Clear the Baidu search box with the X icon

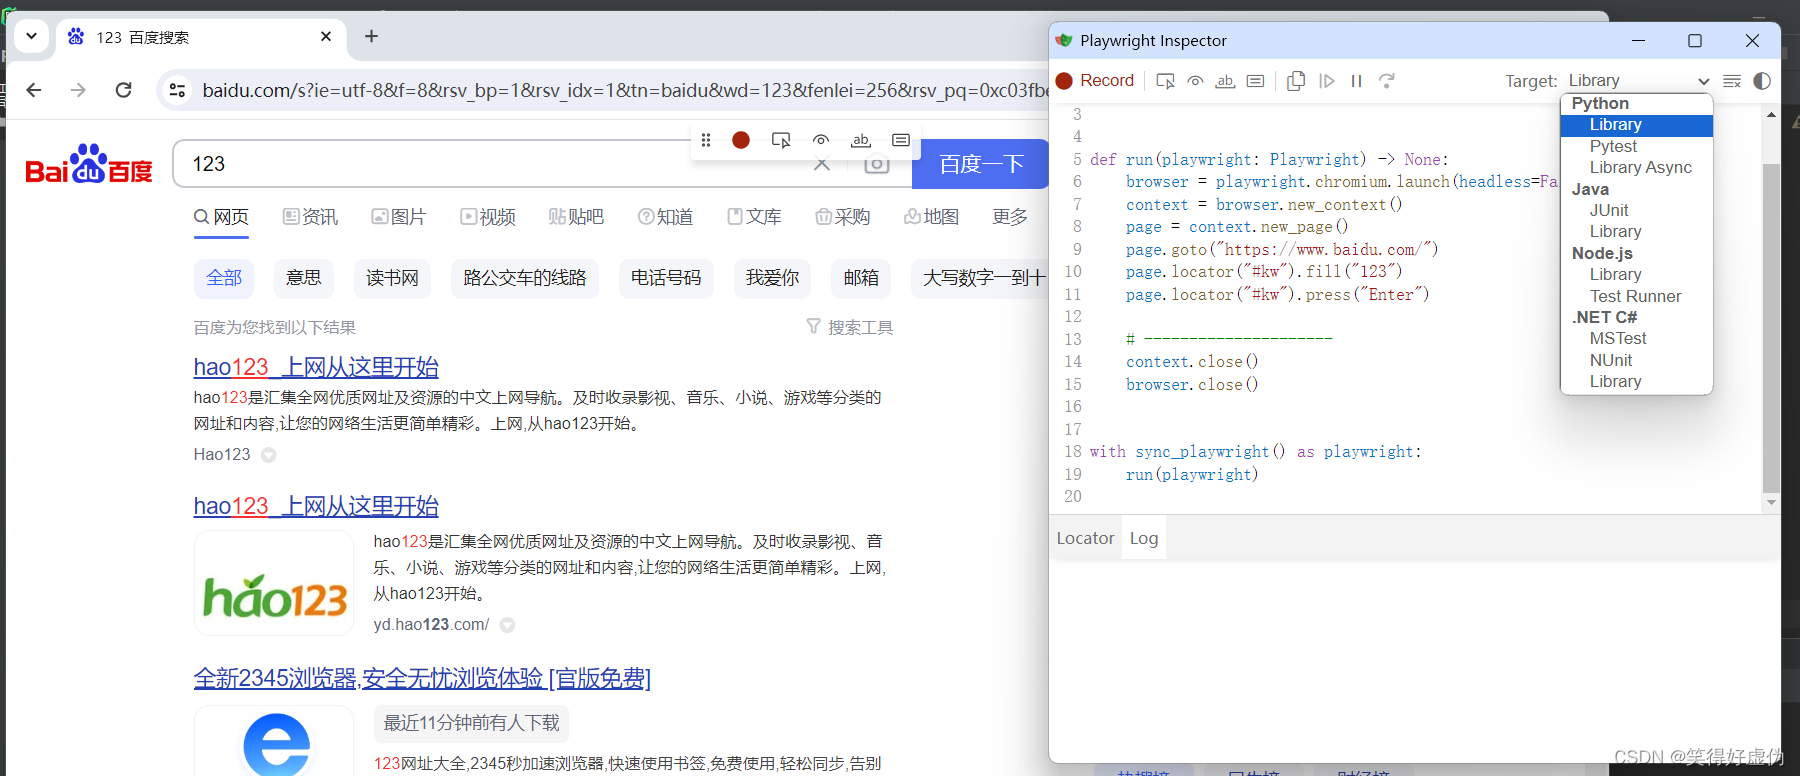(822, 164)
